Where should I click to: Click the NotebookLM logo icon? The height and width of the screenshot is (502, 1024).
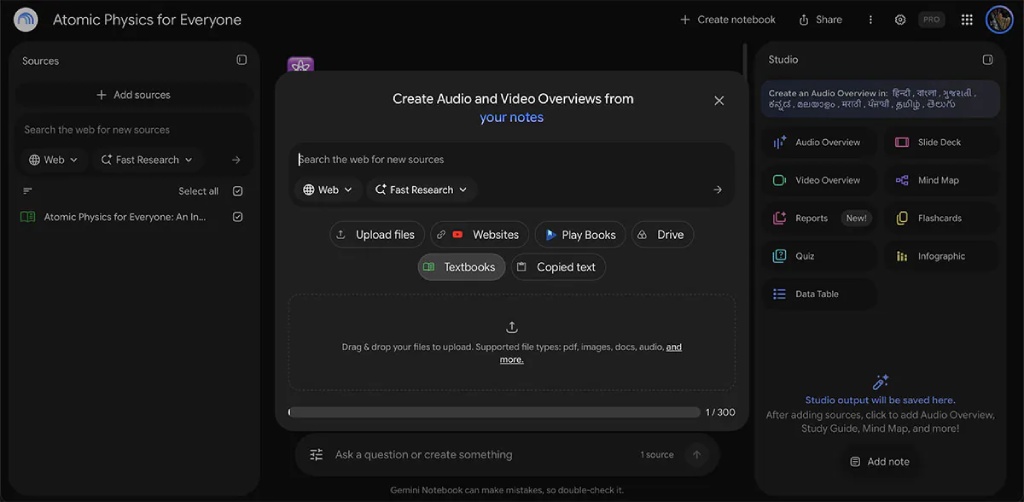pyautogui.click(x=25, y=20)
